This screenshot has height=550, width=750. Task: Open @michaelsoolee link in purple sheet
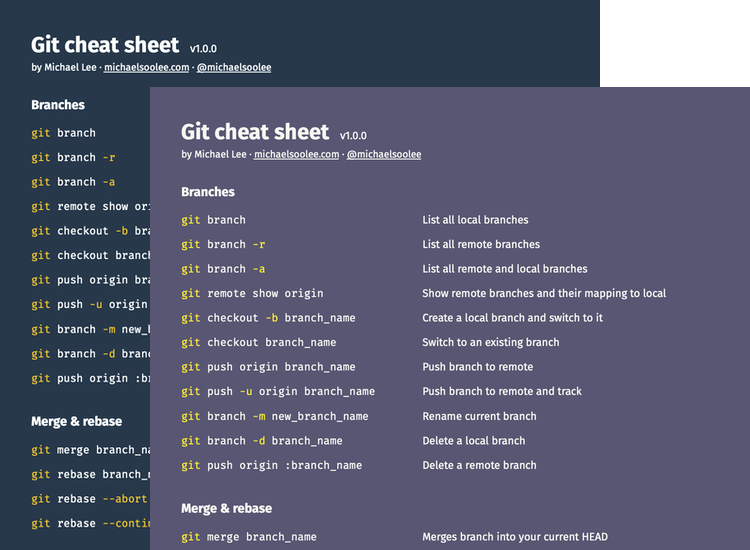click(384, 154)
